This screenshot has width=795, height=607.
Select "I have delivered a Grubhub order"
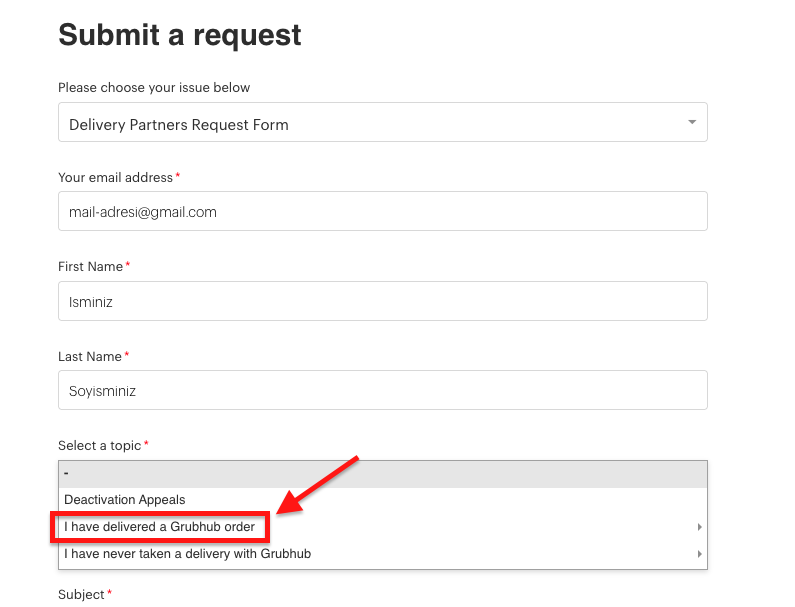(160, 527)
